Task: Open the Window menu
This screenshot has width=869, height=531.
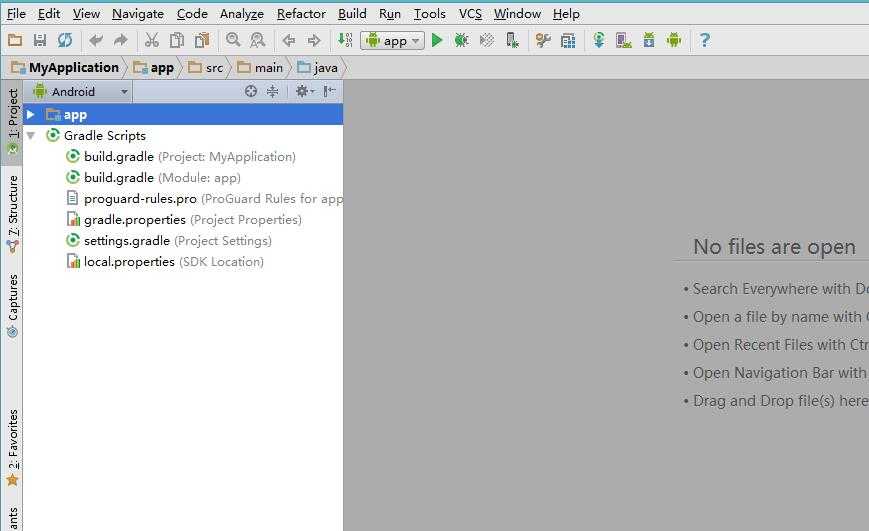Action: [517, 14]
